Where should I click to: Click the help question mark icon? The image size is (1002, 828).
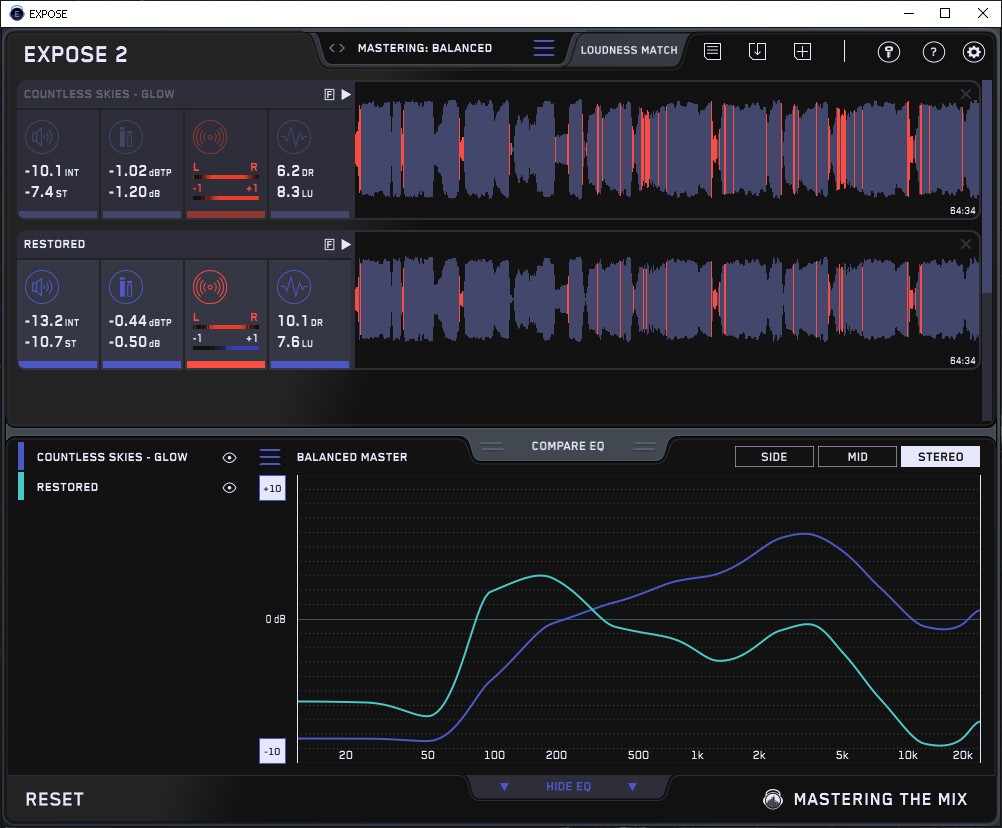[x=933, y=52]
